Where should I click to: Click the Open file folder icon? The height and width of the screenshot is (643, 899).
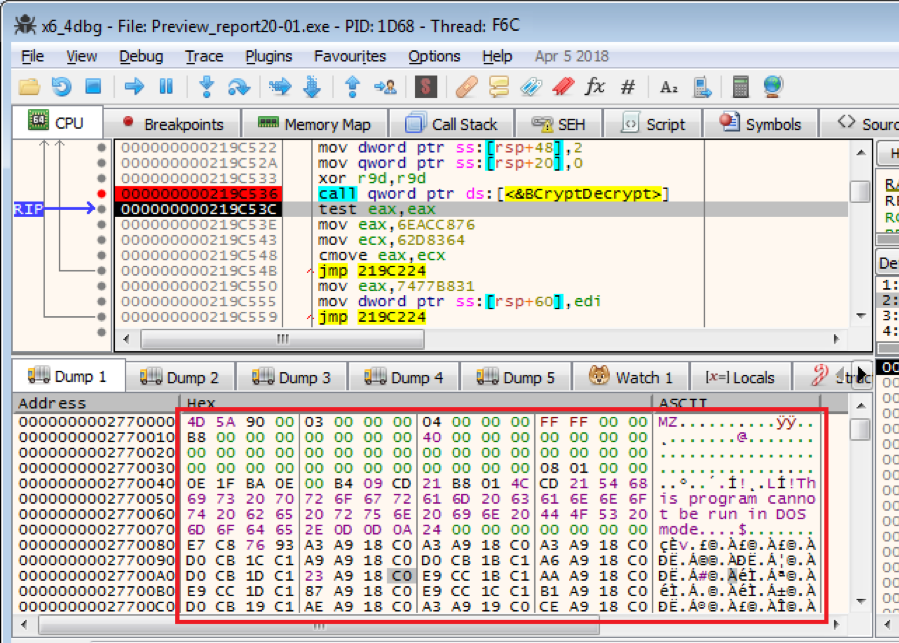point(30,87)
